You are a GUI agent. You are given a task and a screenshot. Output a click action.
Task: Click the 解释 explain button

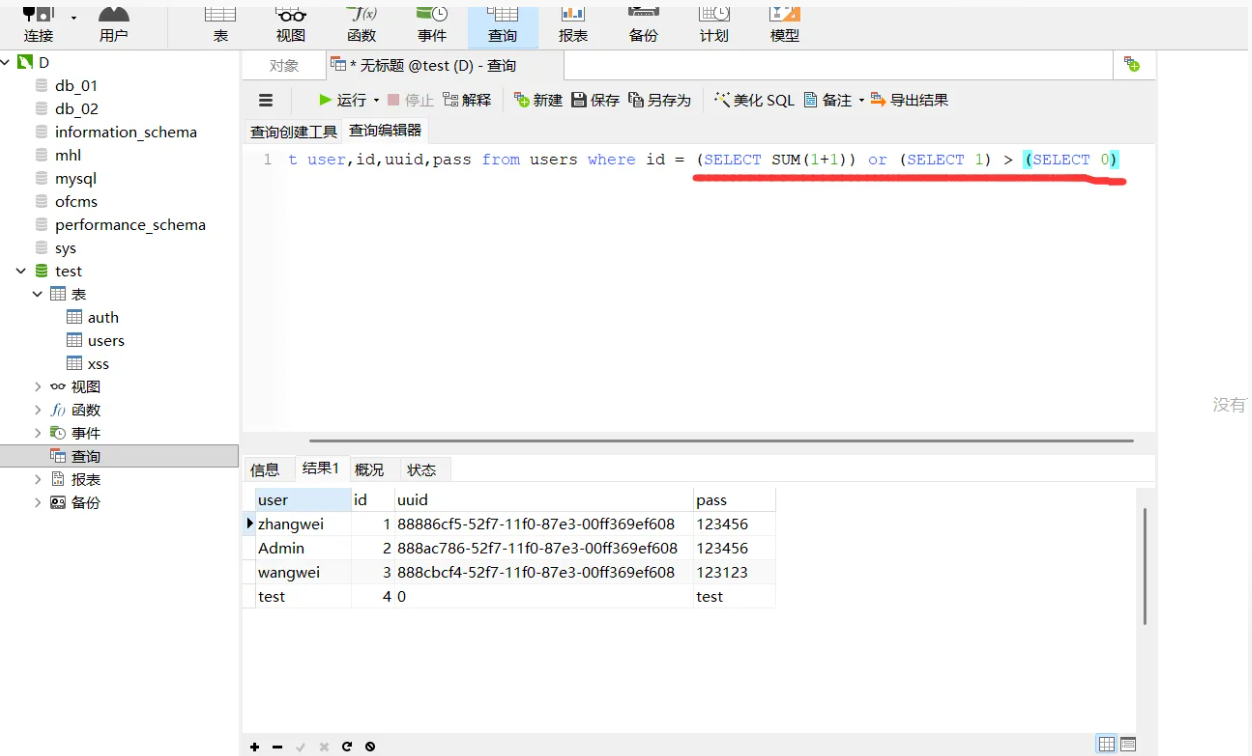(467, 100)
